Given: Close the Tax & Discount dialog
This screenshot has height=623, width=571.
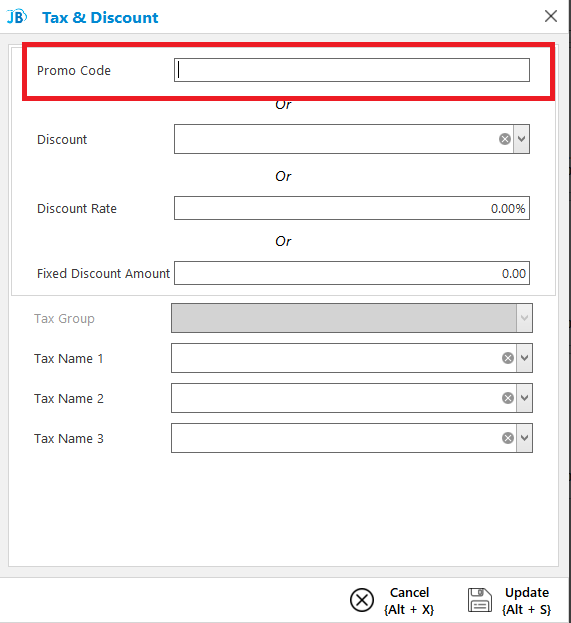Looking at the screenshot, I should (551, 16).
